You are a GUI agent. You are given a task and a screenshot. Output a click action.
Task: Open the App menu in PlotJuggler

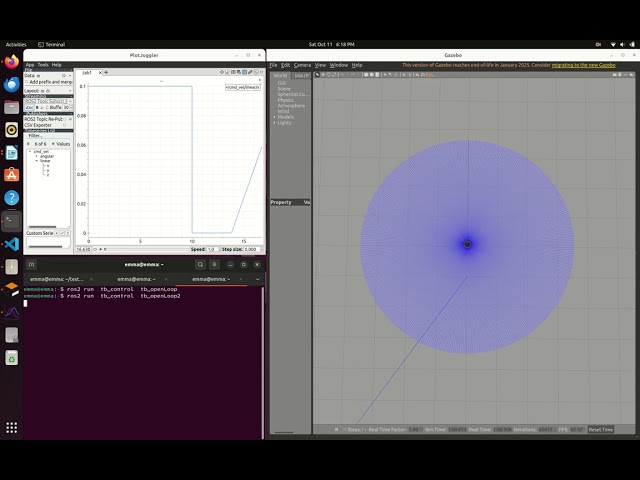(x=30, y=65)
